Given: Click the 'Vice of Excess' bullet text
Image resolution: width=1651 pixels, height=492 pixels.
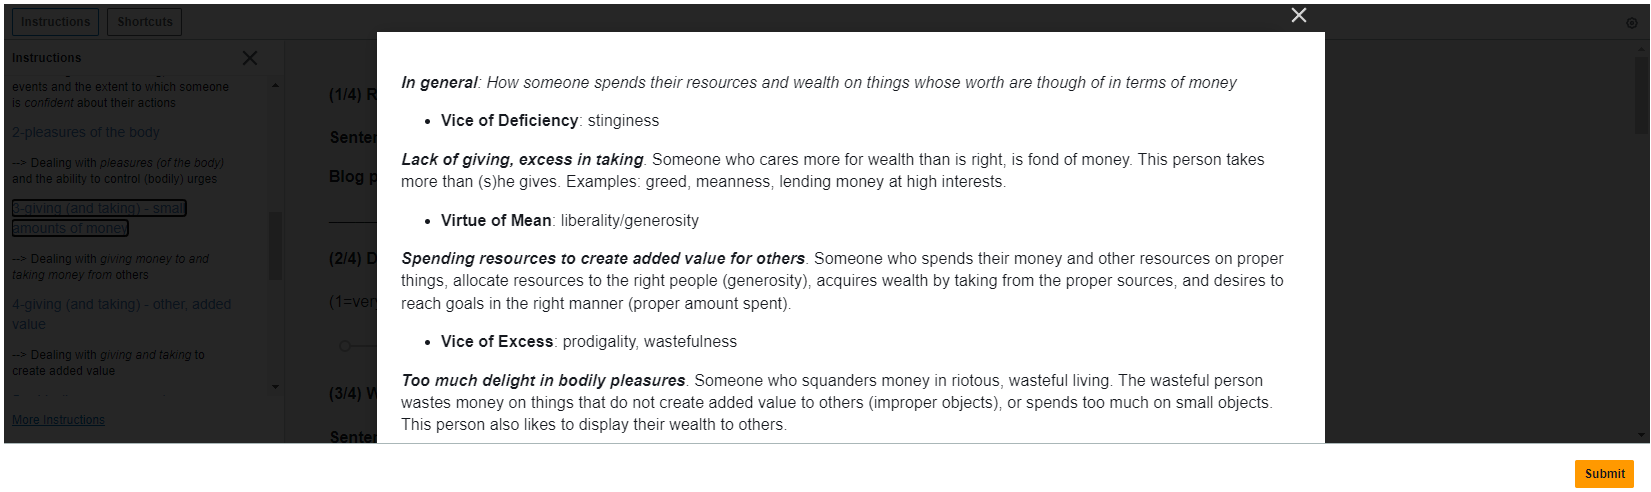Looking at the screenshot, I should [589, 342].
